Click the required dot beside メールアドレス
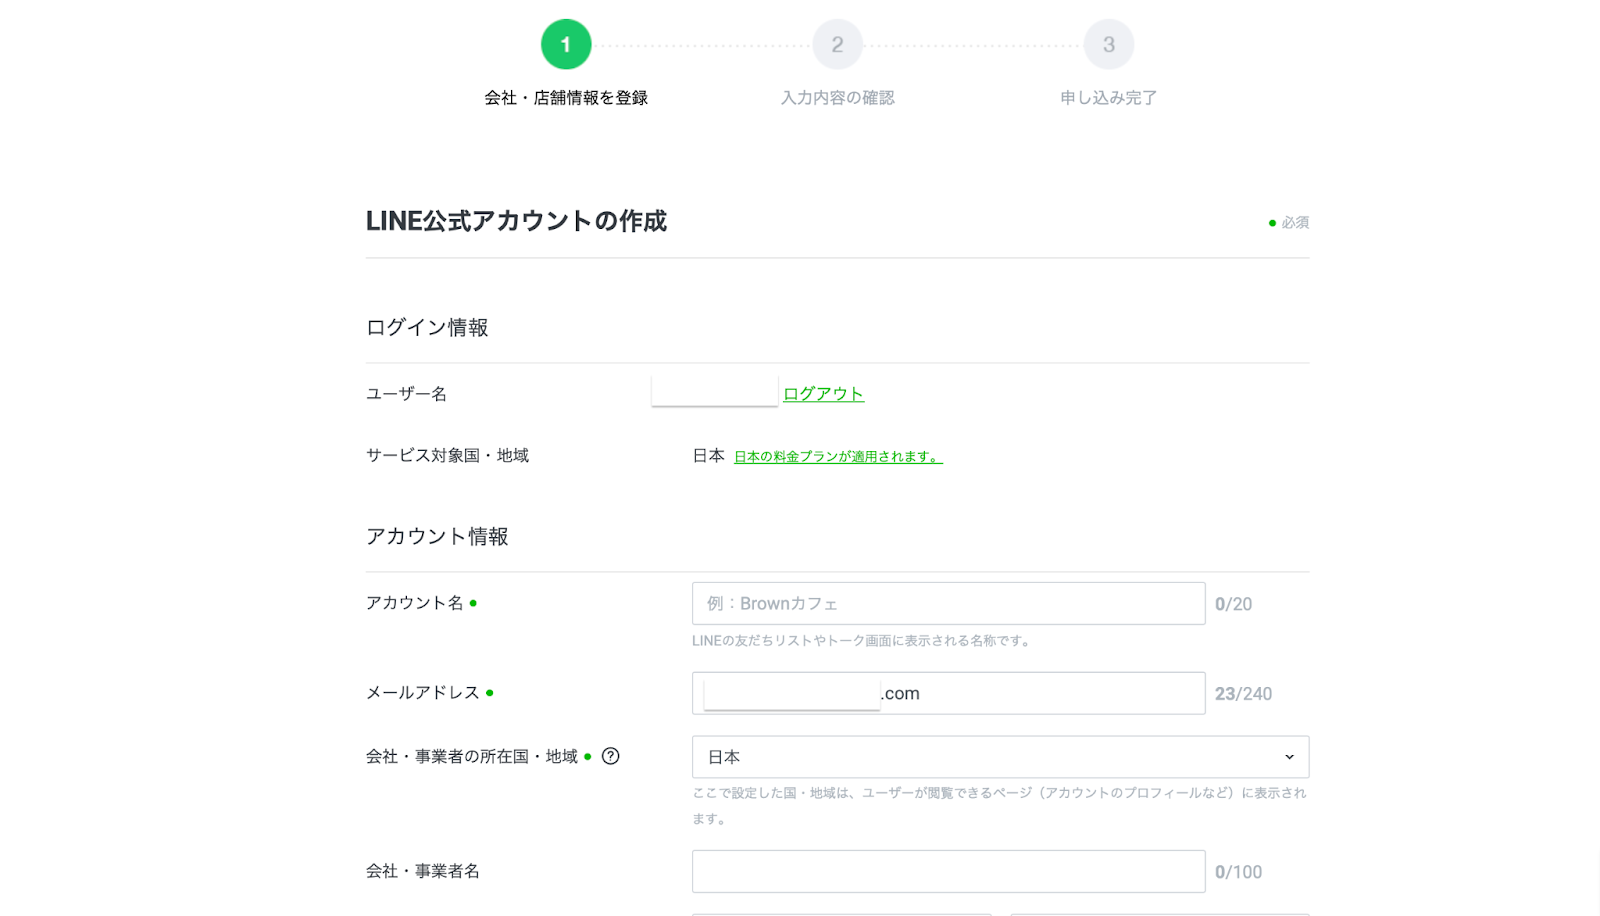 tap(489, 693)
